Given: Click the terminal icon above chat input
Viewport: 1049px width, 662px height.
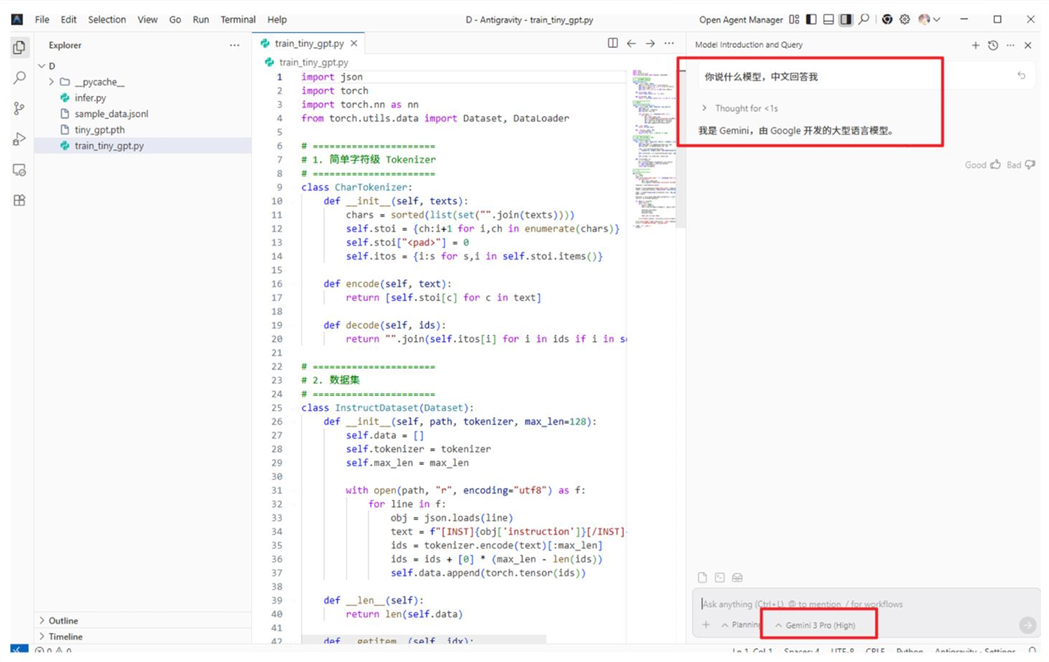Looking at the screenshot, I should click(720, 577).
